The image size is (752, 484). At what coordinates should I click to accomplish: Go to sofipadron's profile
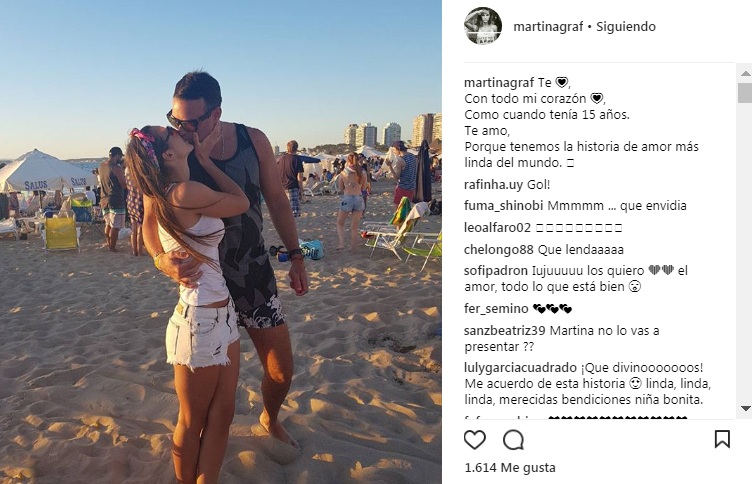coord(496,271)
